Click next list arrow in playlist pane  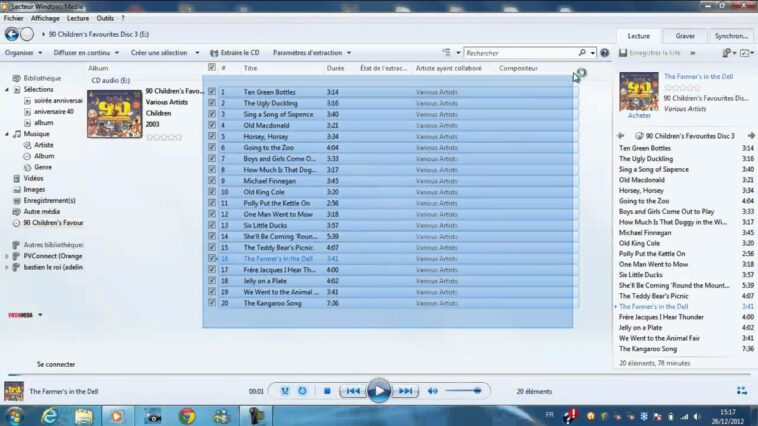click(x=751, y=136)
